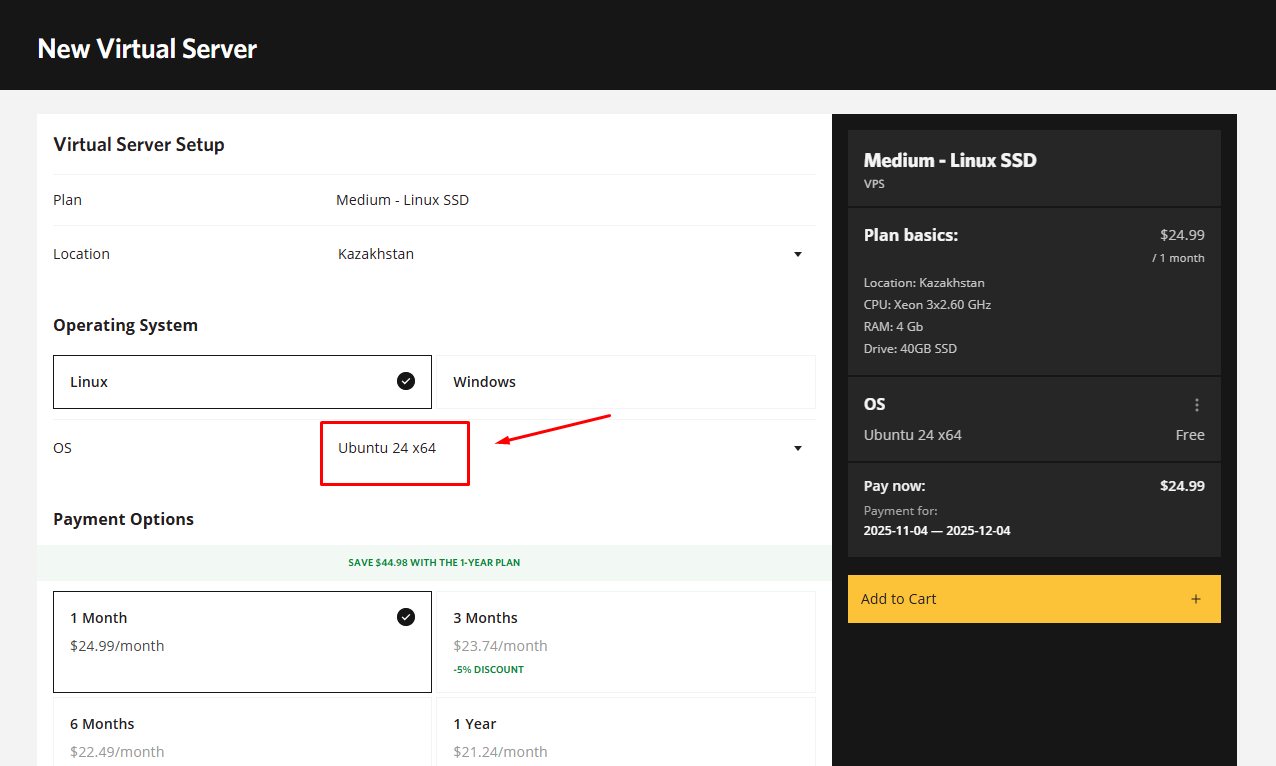
Task: Pick the 6 Months billing period
Action: (x=242, y=735)
